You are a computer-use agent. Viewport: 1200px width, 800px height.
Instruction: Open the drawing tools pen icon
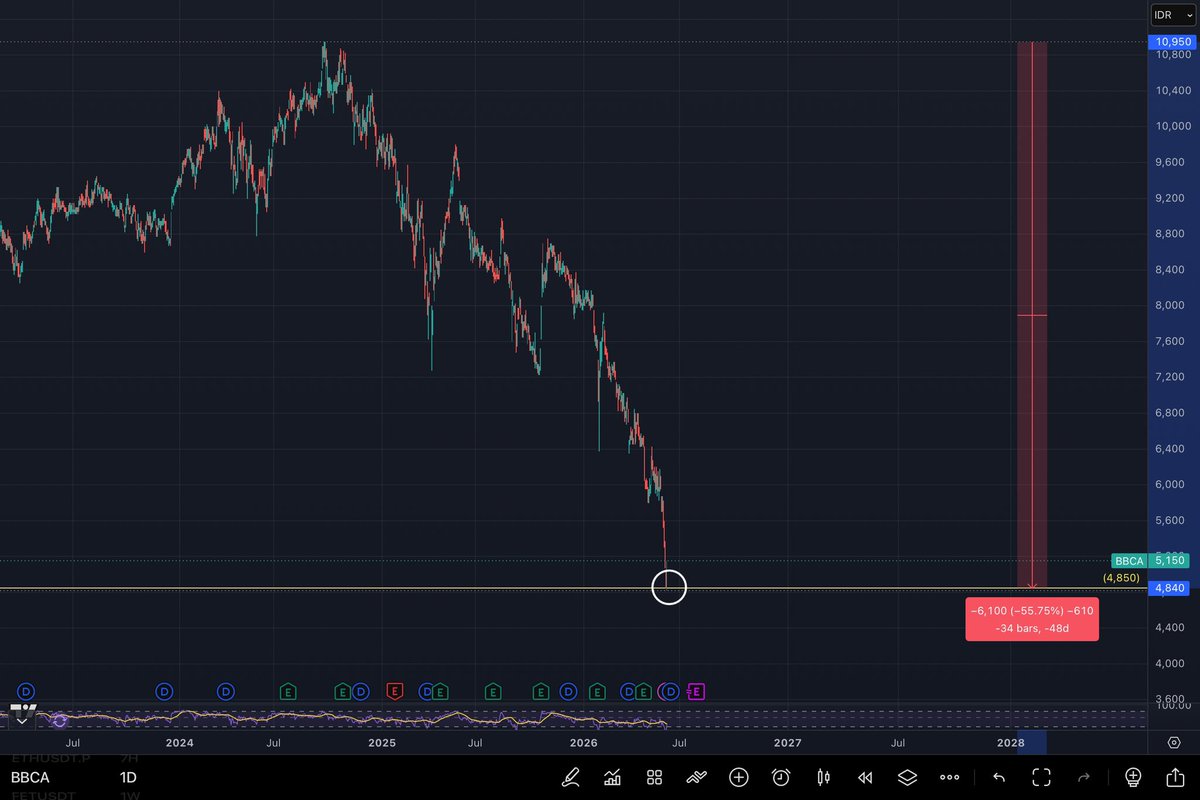[571, 777]
